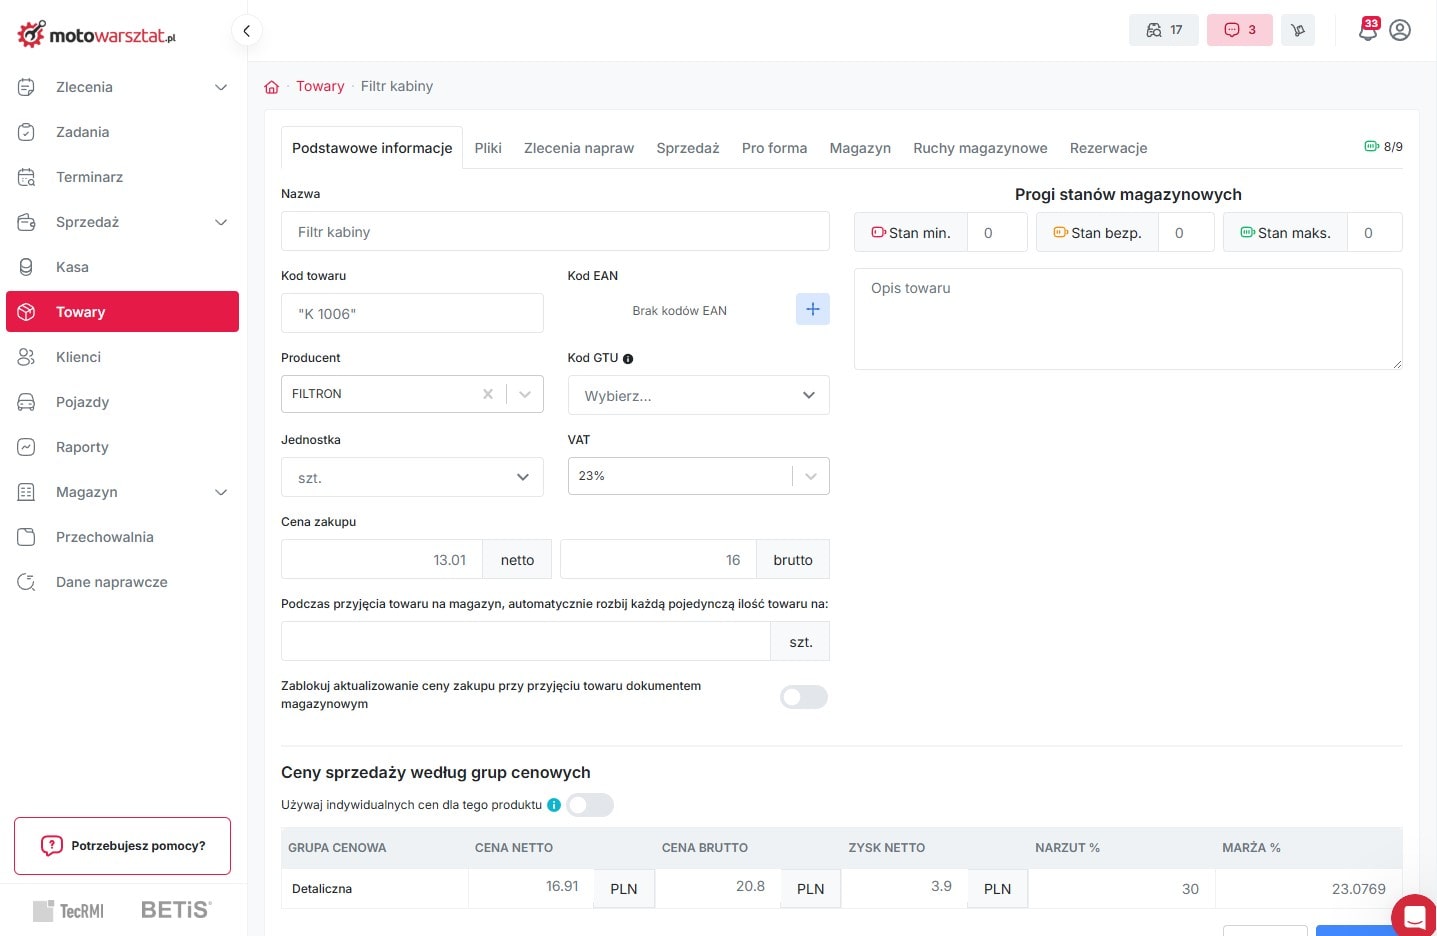Click the info icon next to Kod GTU
Image resolution: width=1437 pixels, height=936 pixels.
(x=628, y=359)
